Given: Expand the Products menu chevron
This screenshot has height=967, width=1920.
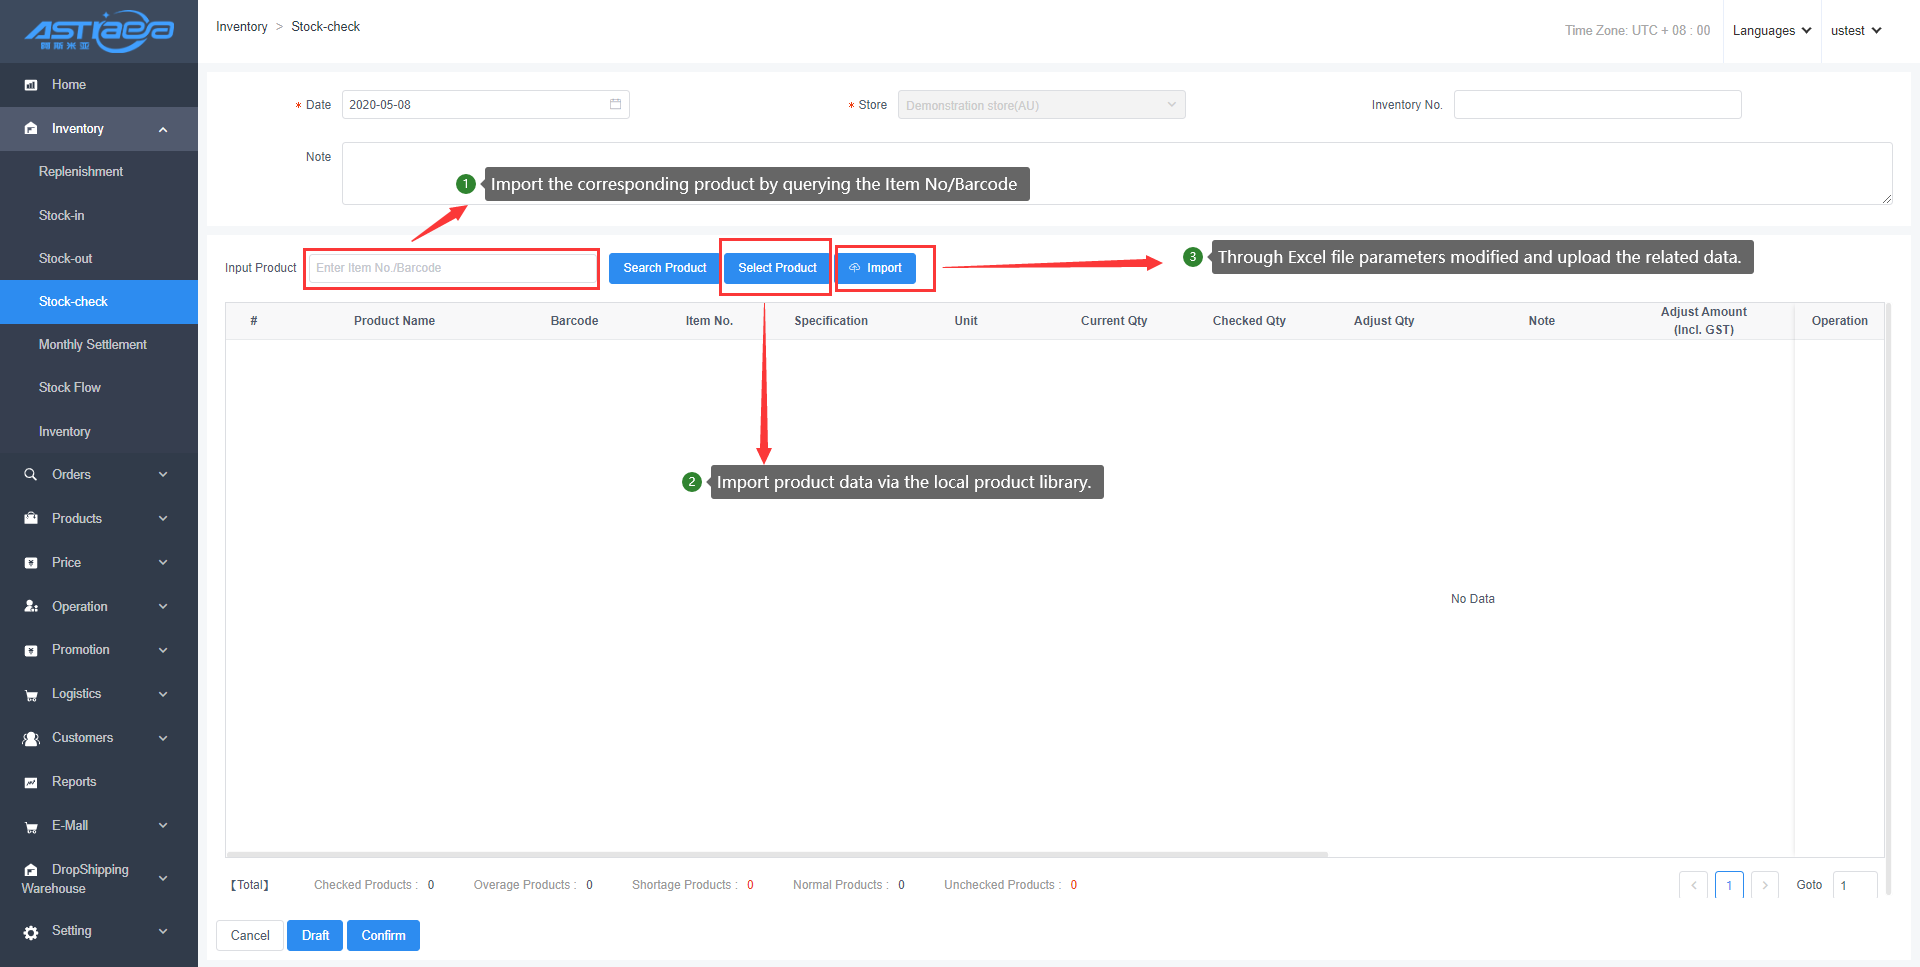Looking at the screenshot, I should click(163, 519).
